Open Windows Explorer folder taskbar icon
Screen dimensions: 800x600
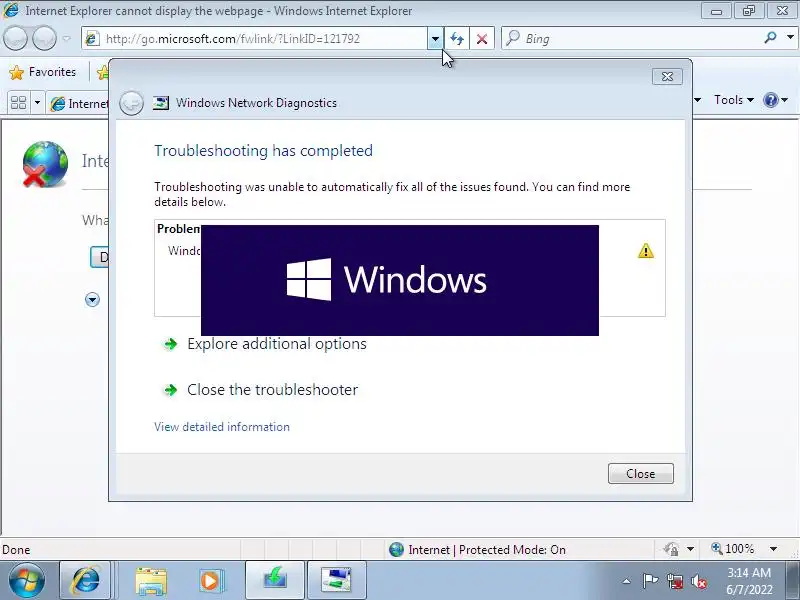coord(151,581)
